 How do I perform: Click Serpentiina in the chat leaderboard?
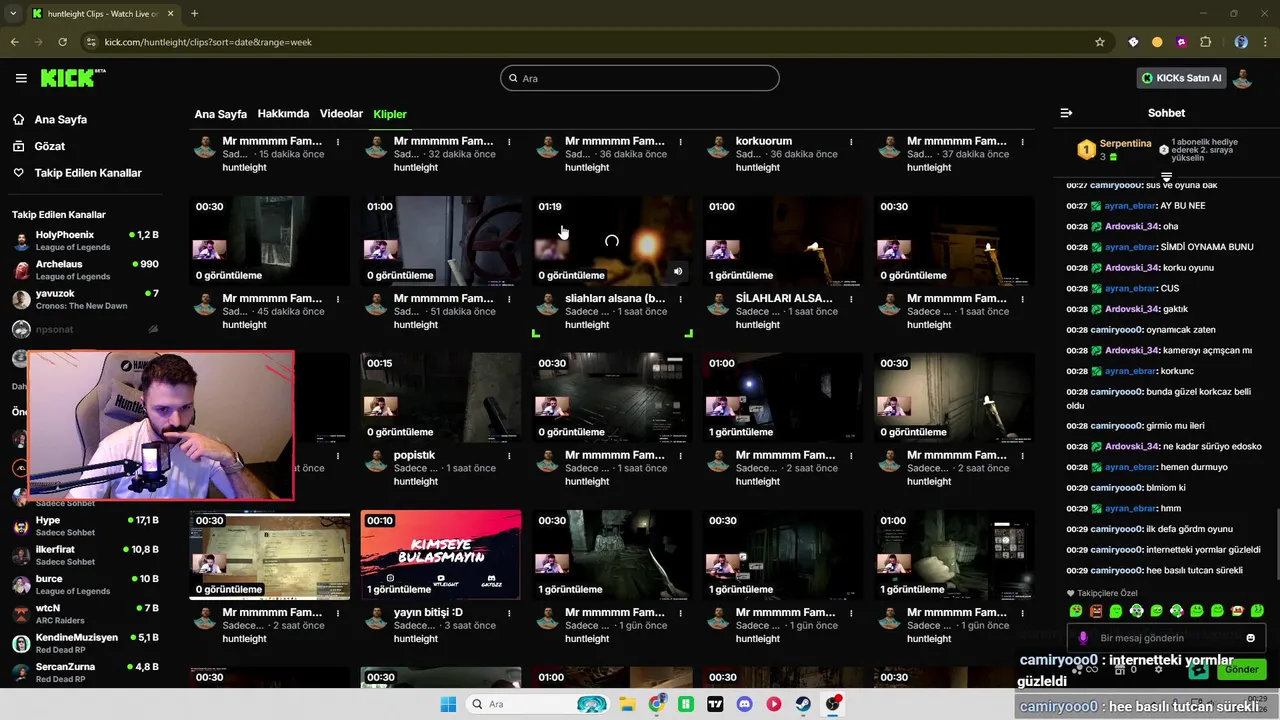click(1125, 143)
